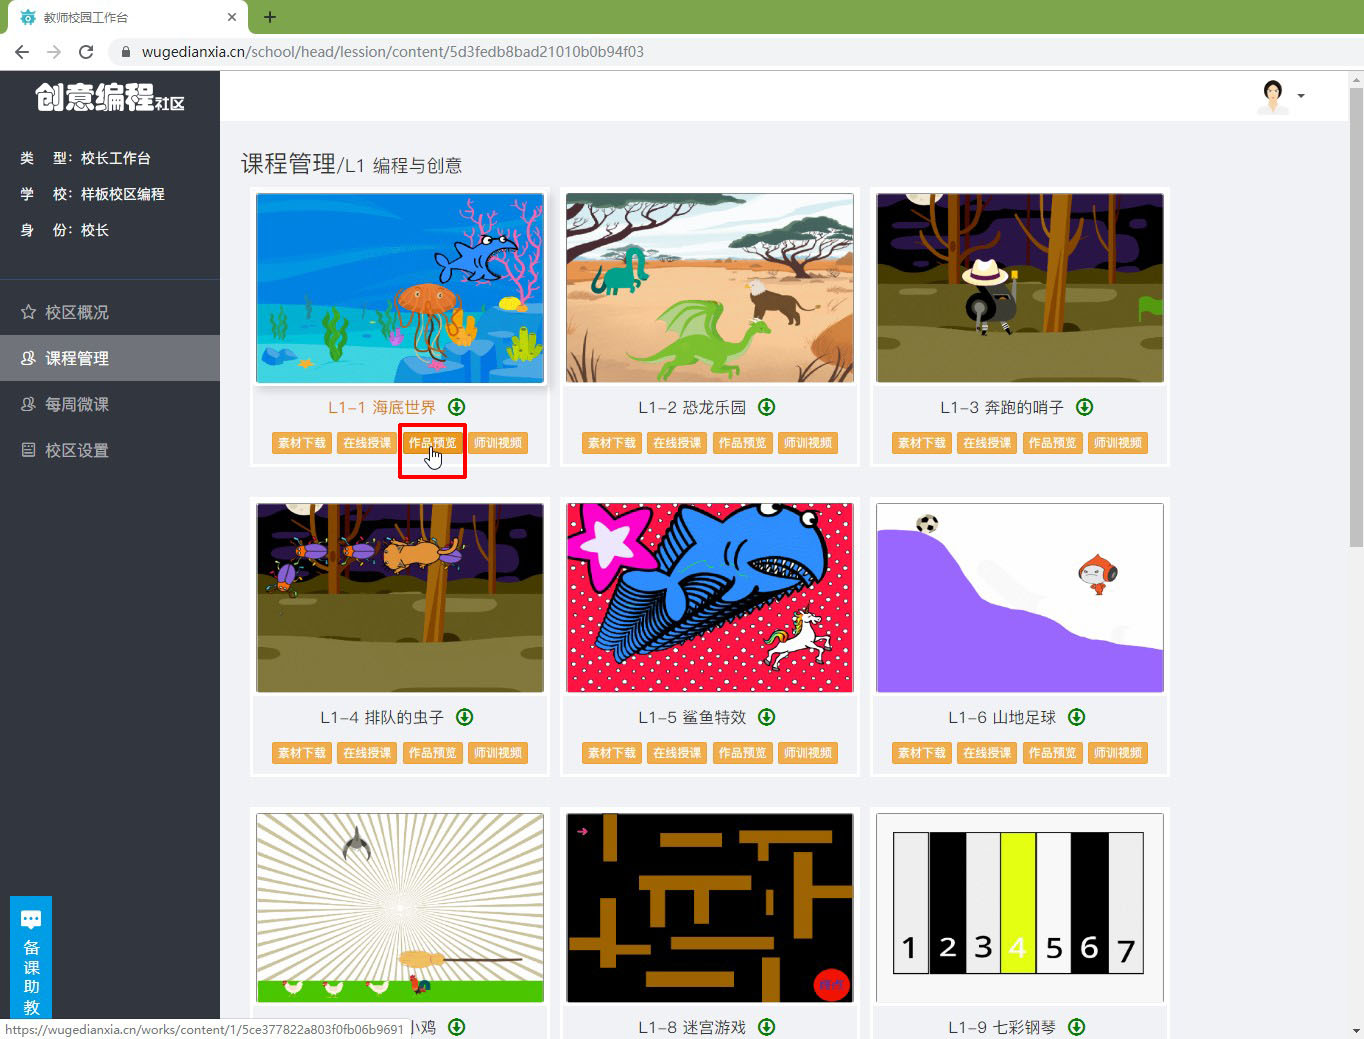Click the user avatar picture
Viewport: 1364px width, 1039px height.
(1273, 96)
